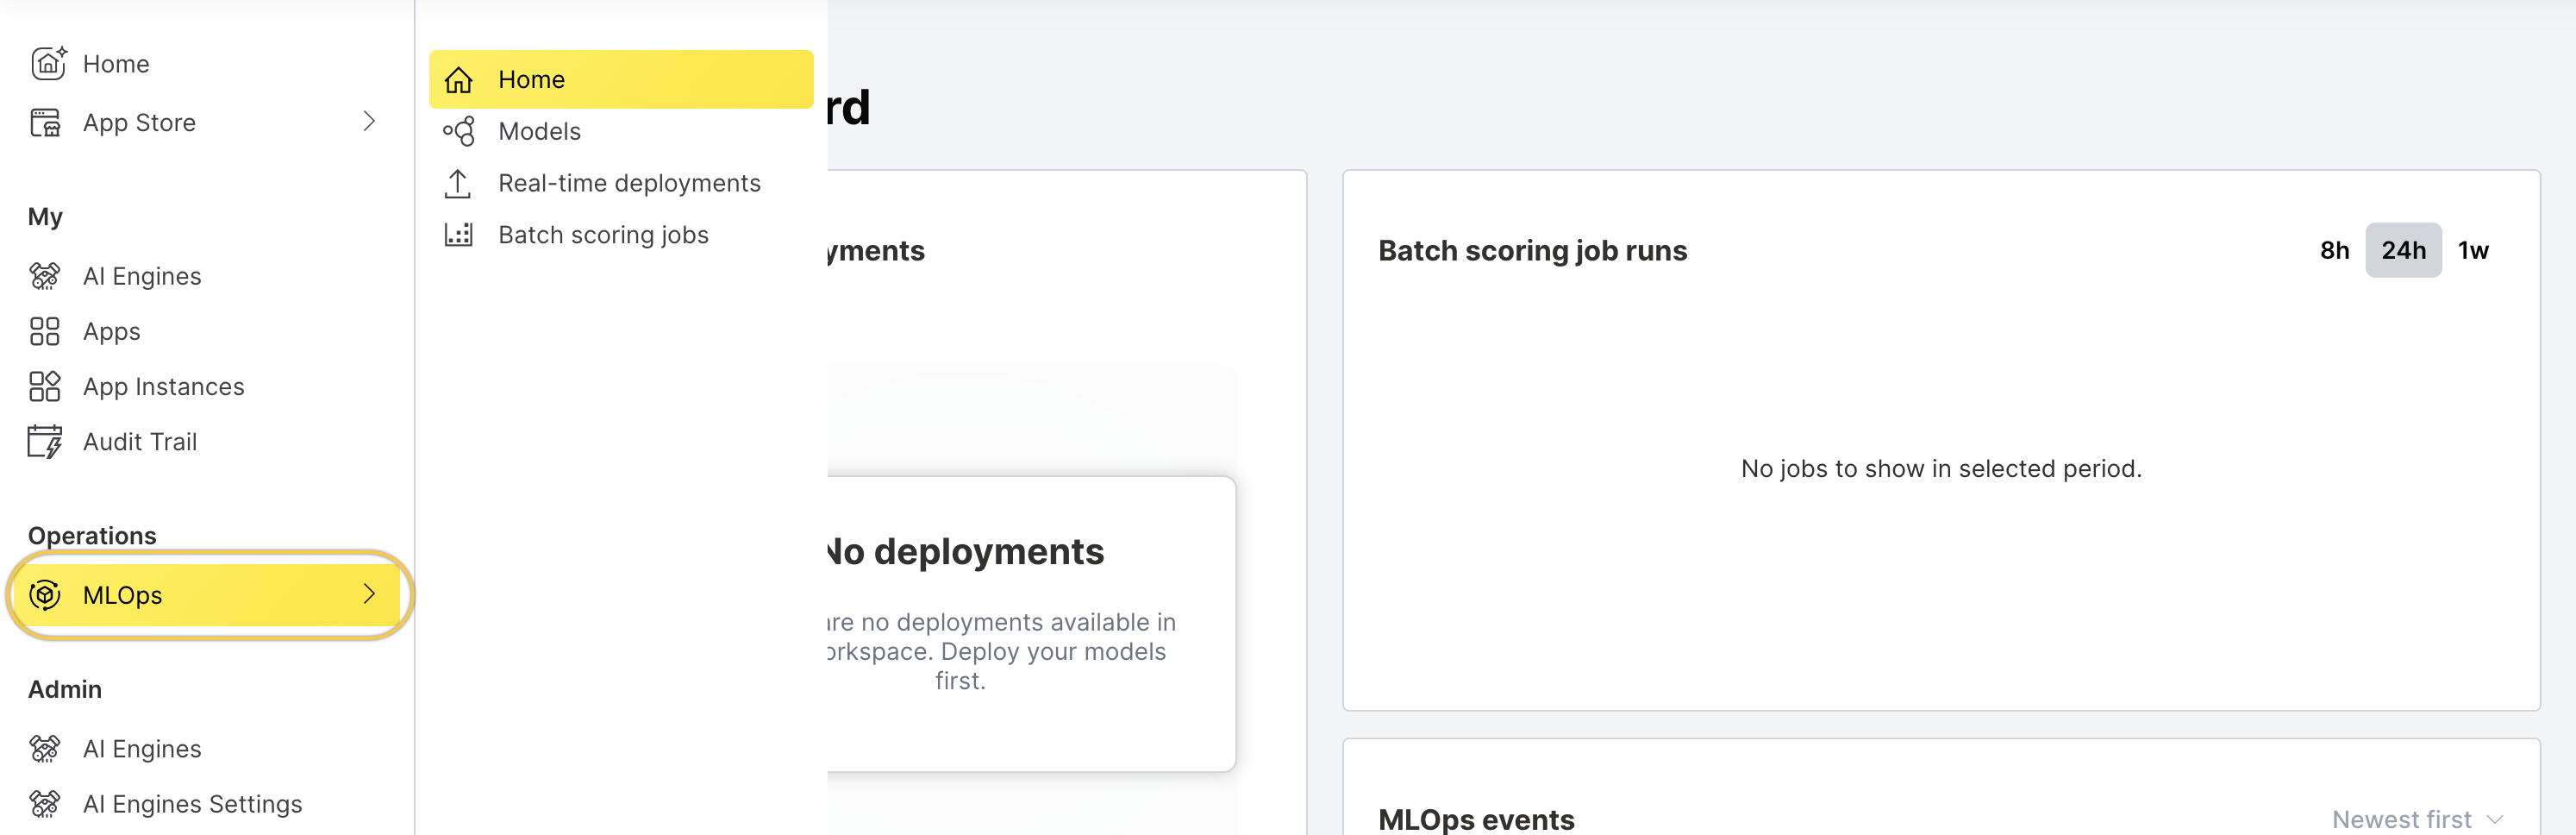Screen dimensions: 2576x835
Task: Open App Instances page
Action: [x=206, y=386]
